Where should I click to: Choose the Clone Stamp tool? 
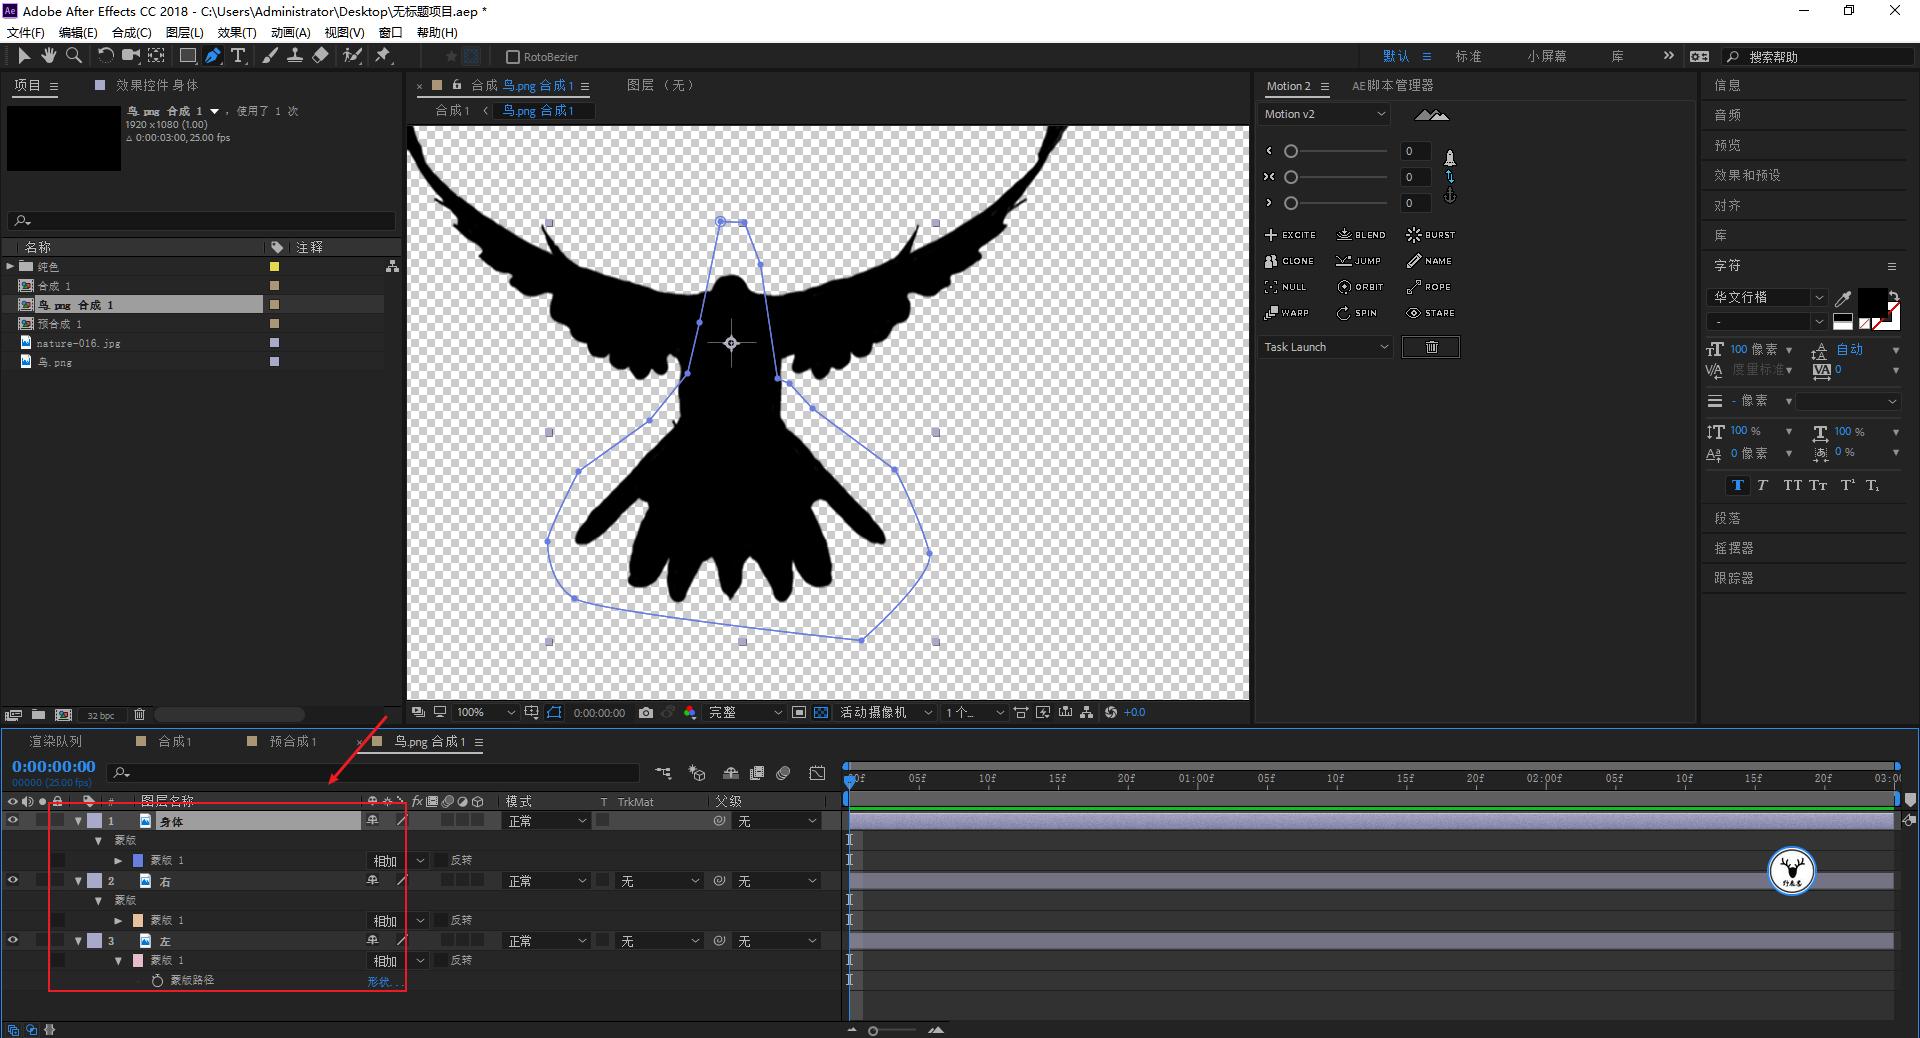tap(295, 56)
